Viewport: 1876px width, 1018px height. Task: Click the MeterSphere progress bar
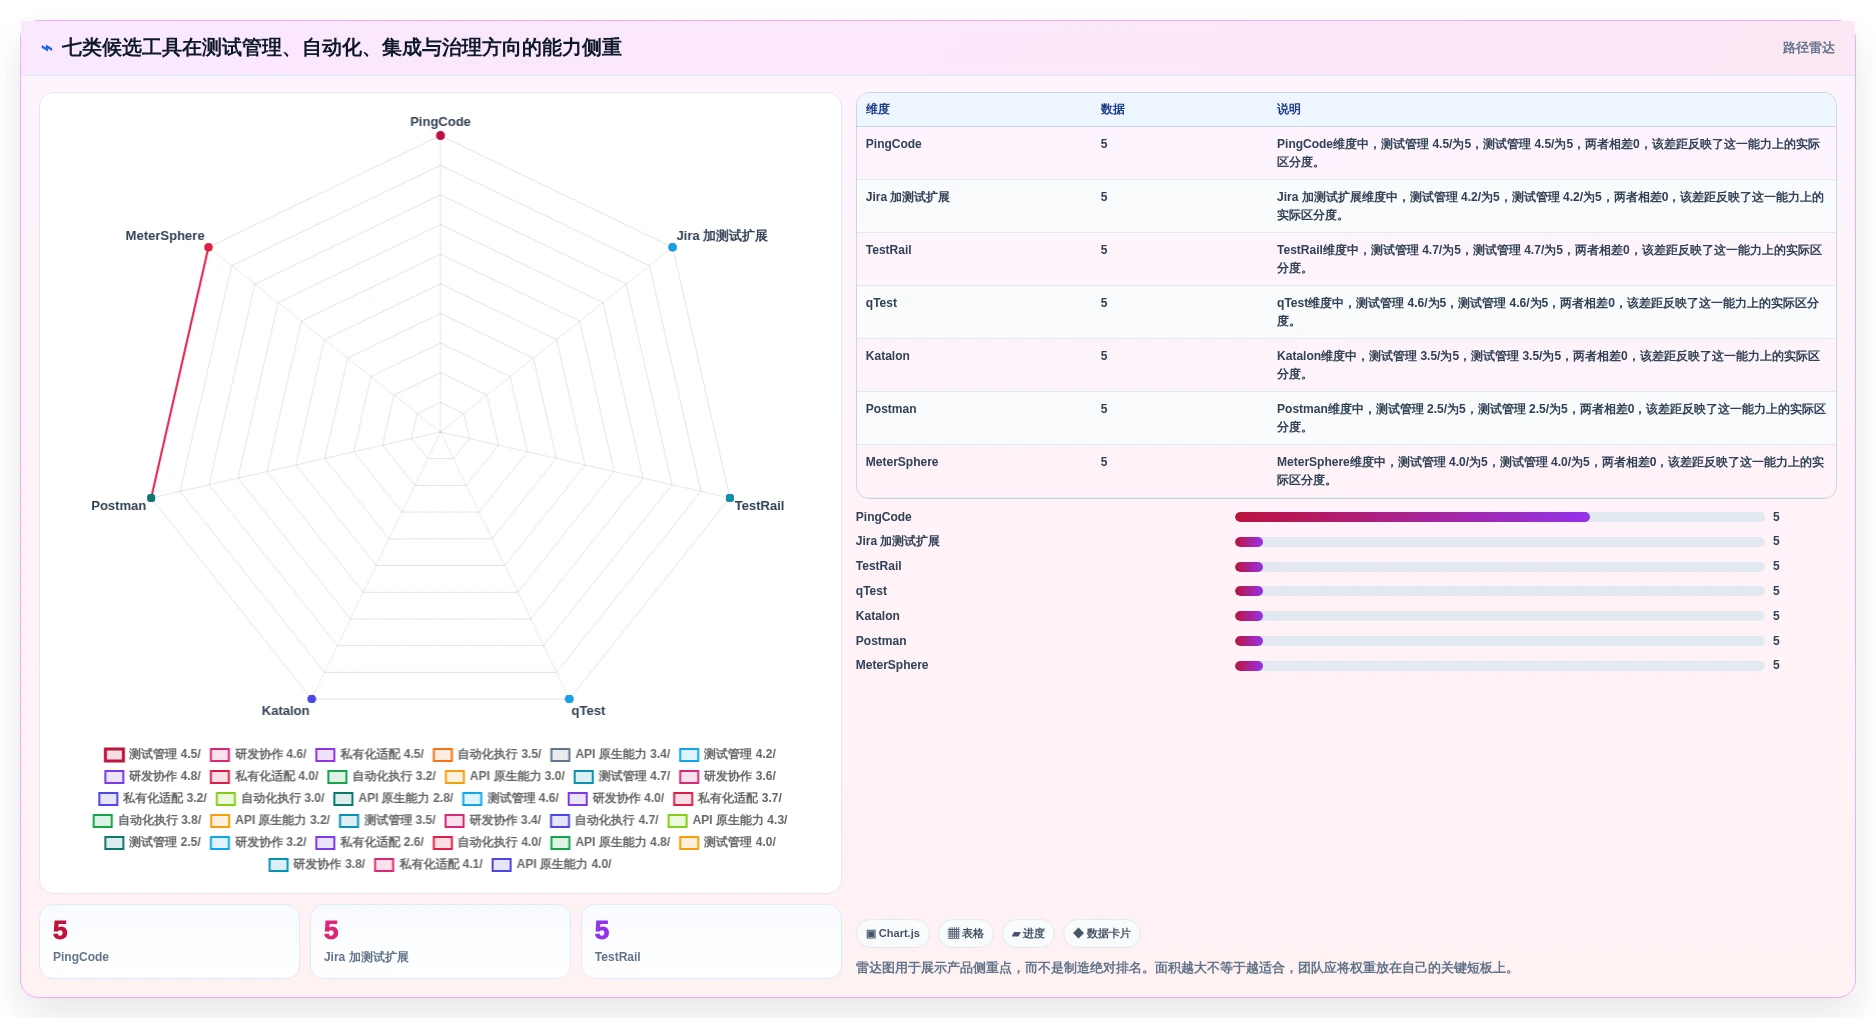click(1499, 666)
